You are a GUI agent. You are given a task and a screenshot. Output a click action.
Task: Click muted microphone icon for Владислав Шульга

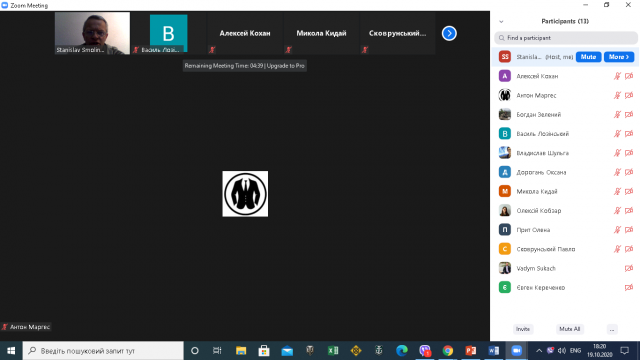pyautogui.click(x=617, y=153)
